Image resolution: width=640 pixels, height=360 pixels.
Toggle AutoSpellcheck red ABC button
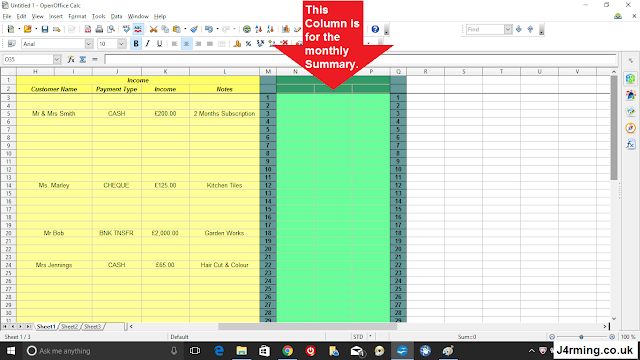click(138, 29)
